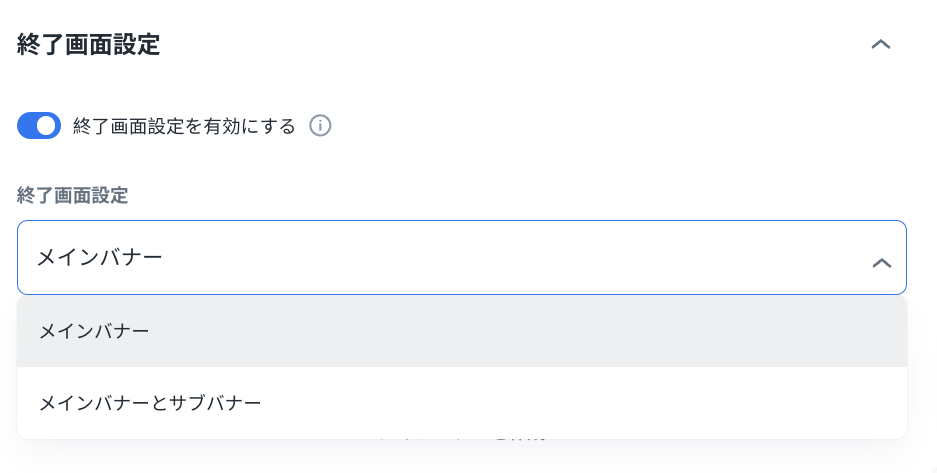Collapse the 終了画面設定 section with the top chevron

tap(880, 45)
